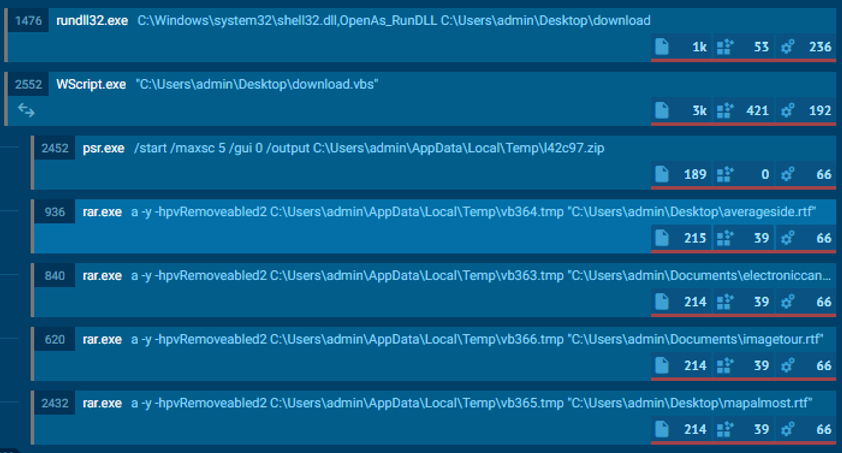The width and height of the screenshot is (842, 453).
Task: Click the 66 count in the rar.exe 2432 row
Action: (824, 430)
